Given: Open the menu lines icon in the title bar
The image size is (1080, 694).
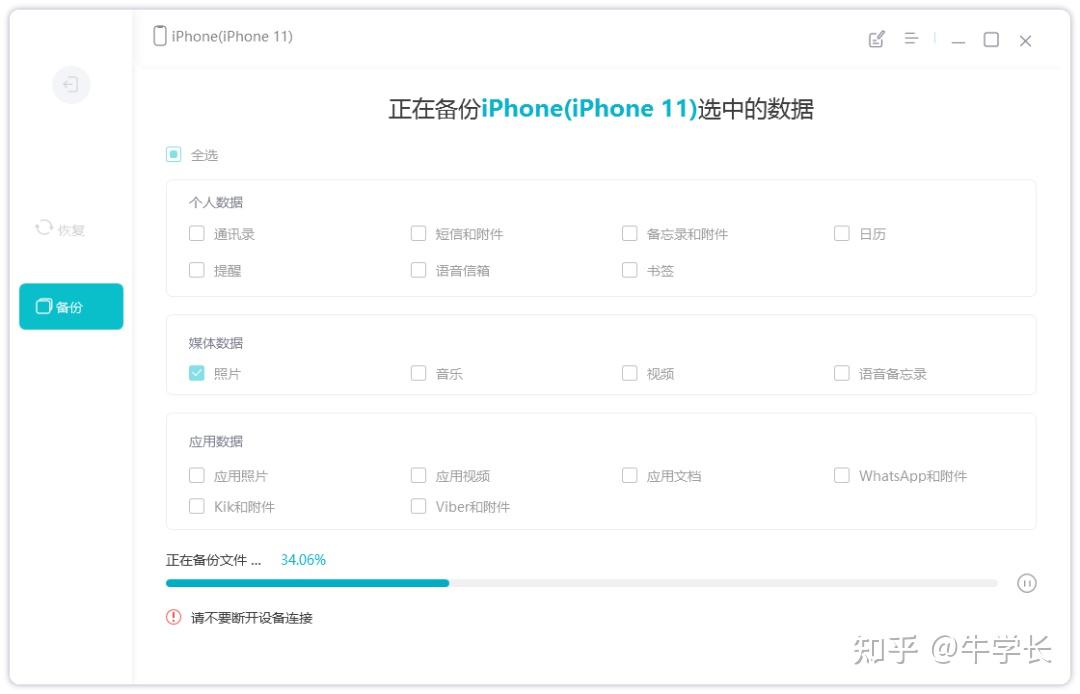Looking at the screenshot, I should (x=911, y=39).
